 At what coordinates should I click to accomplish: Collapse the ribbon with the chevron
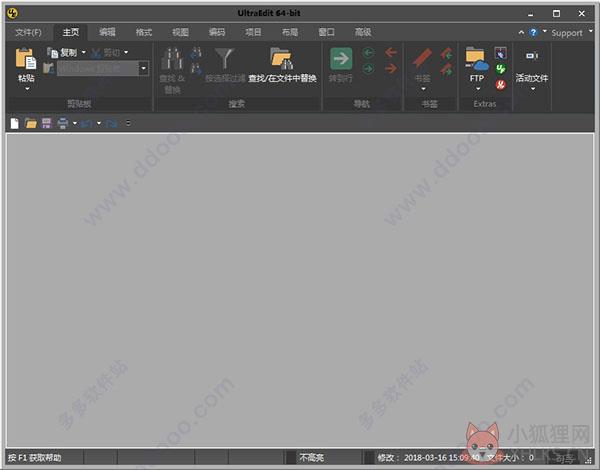(x=521, y=33)
